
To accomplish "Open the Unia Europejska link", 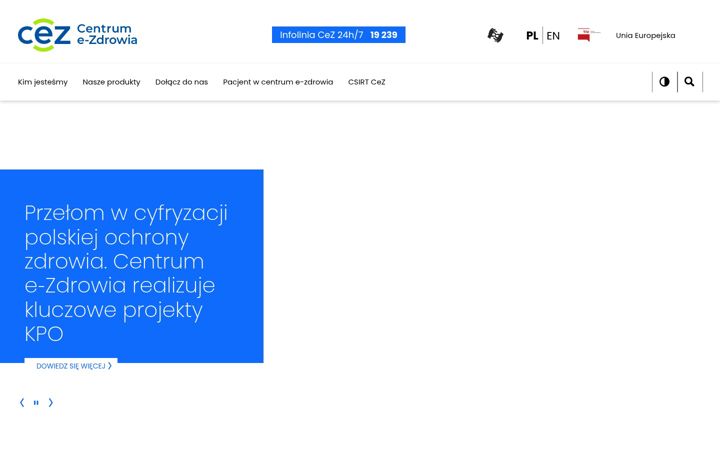I will [x=645, y=35].
